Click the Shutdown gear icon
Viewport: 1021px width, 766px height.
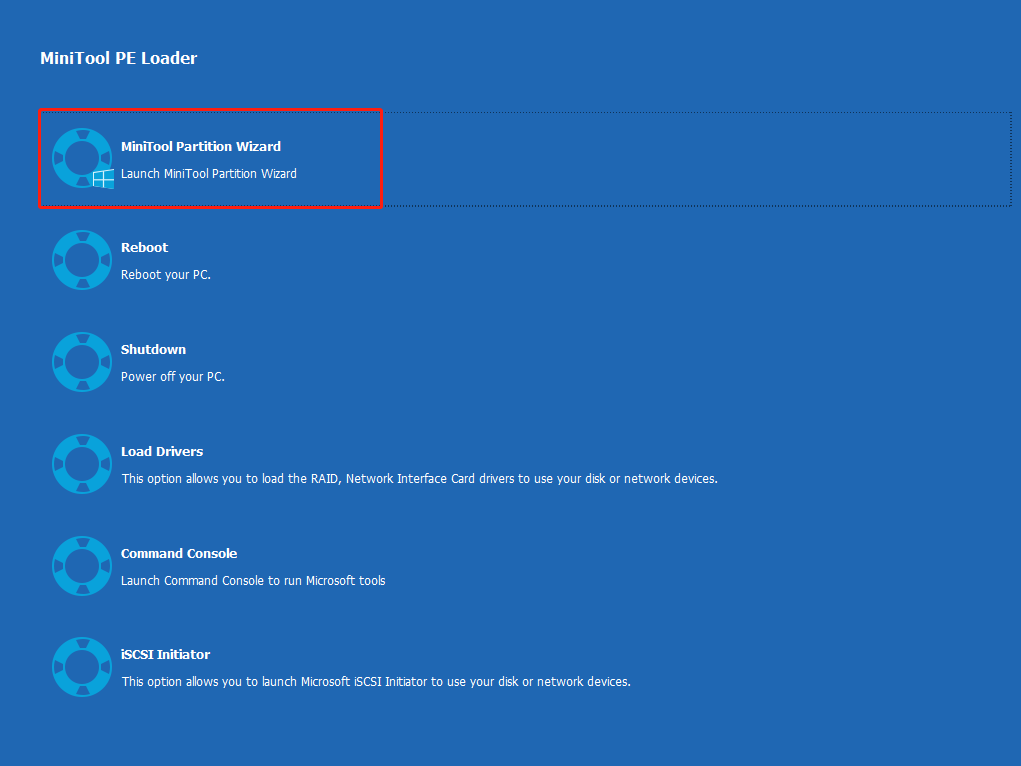pyautogui.click(x=81, y=361)
